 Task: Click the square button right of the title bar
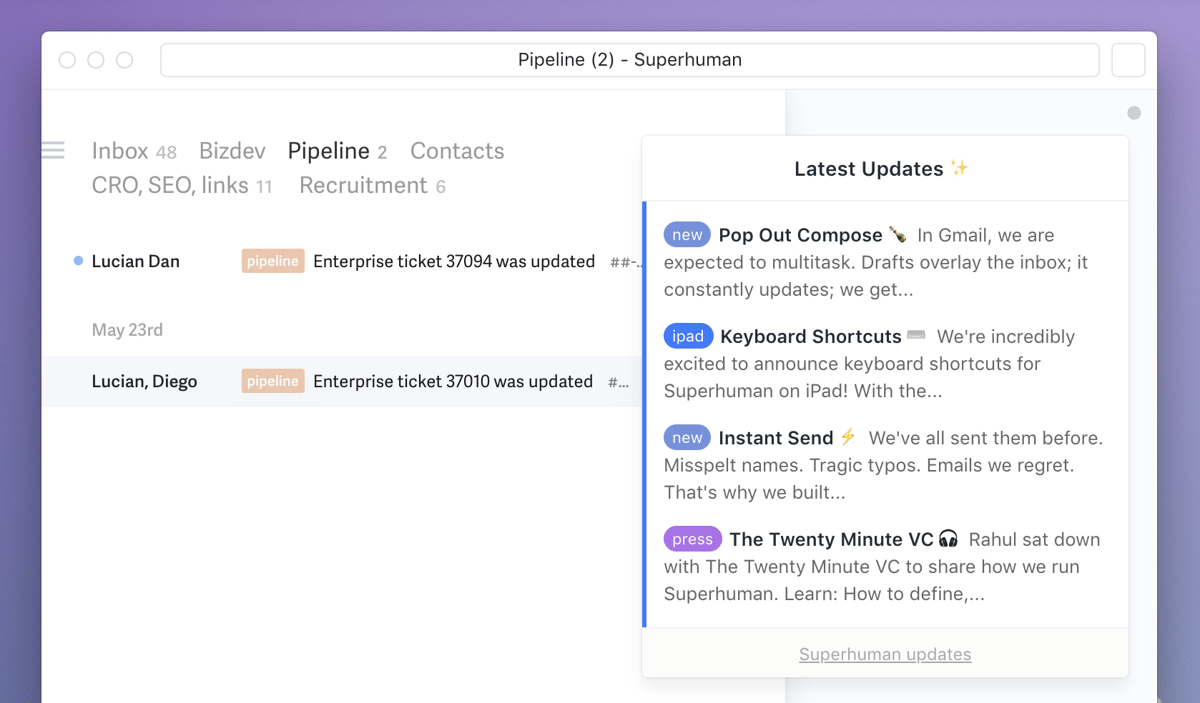pyautogui.click(x=1128, y=60)
